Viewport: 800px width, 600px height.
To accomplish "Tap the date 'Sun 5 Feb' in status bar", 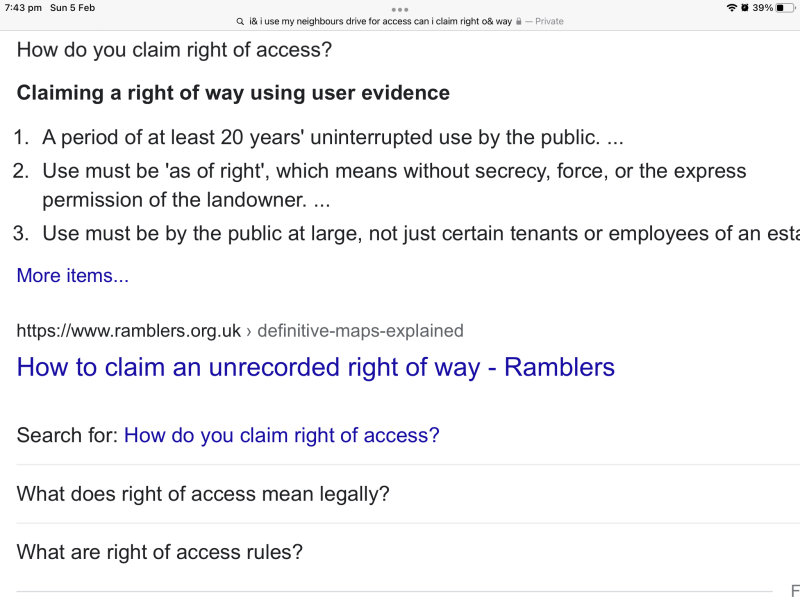I will (73, 8).
